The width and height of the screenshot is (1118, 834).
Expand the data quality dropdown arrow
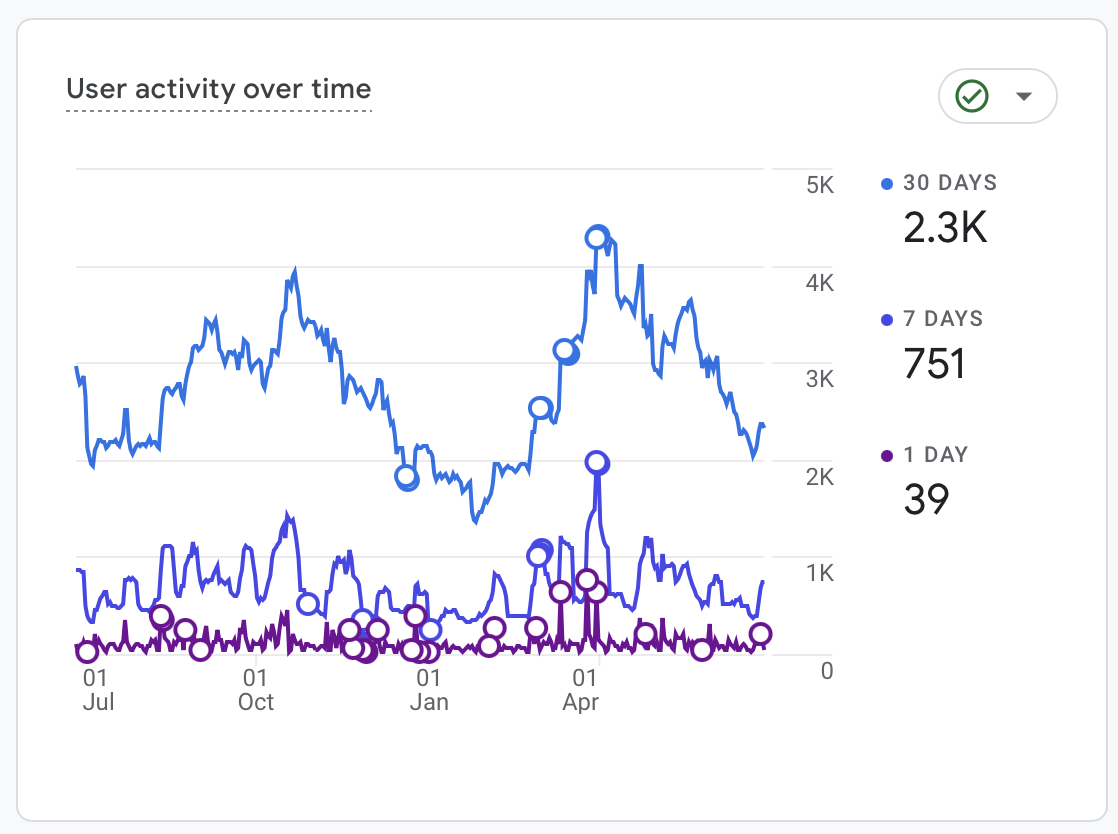point(1024,96)
